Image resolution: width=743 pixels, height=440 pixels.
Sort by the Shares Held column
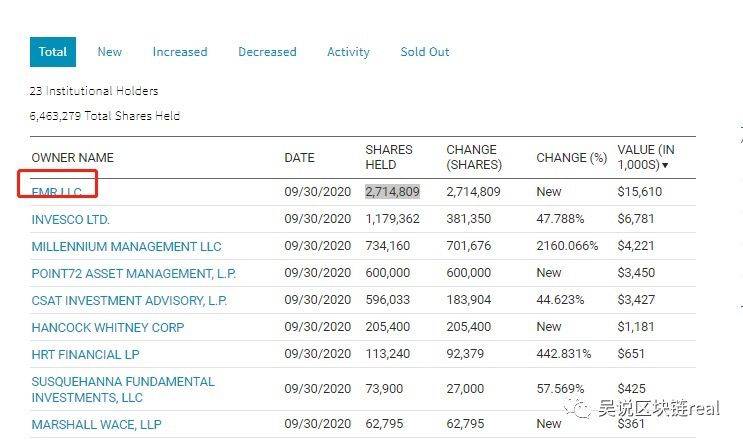click(x=389, y=157)
